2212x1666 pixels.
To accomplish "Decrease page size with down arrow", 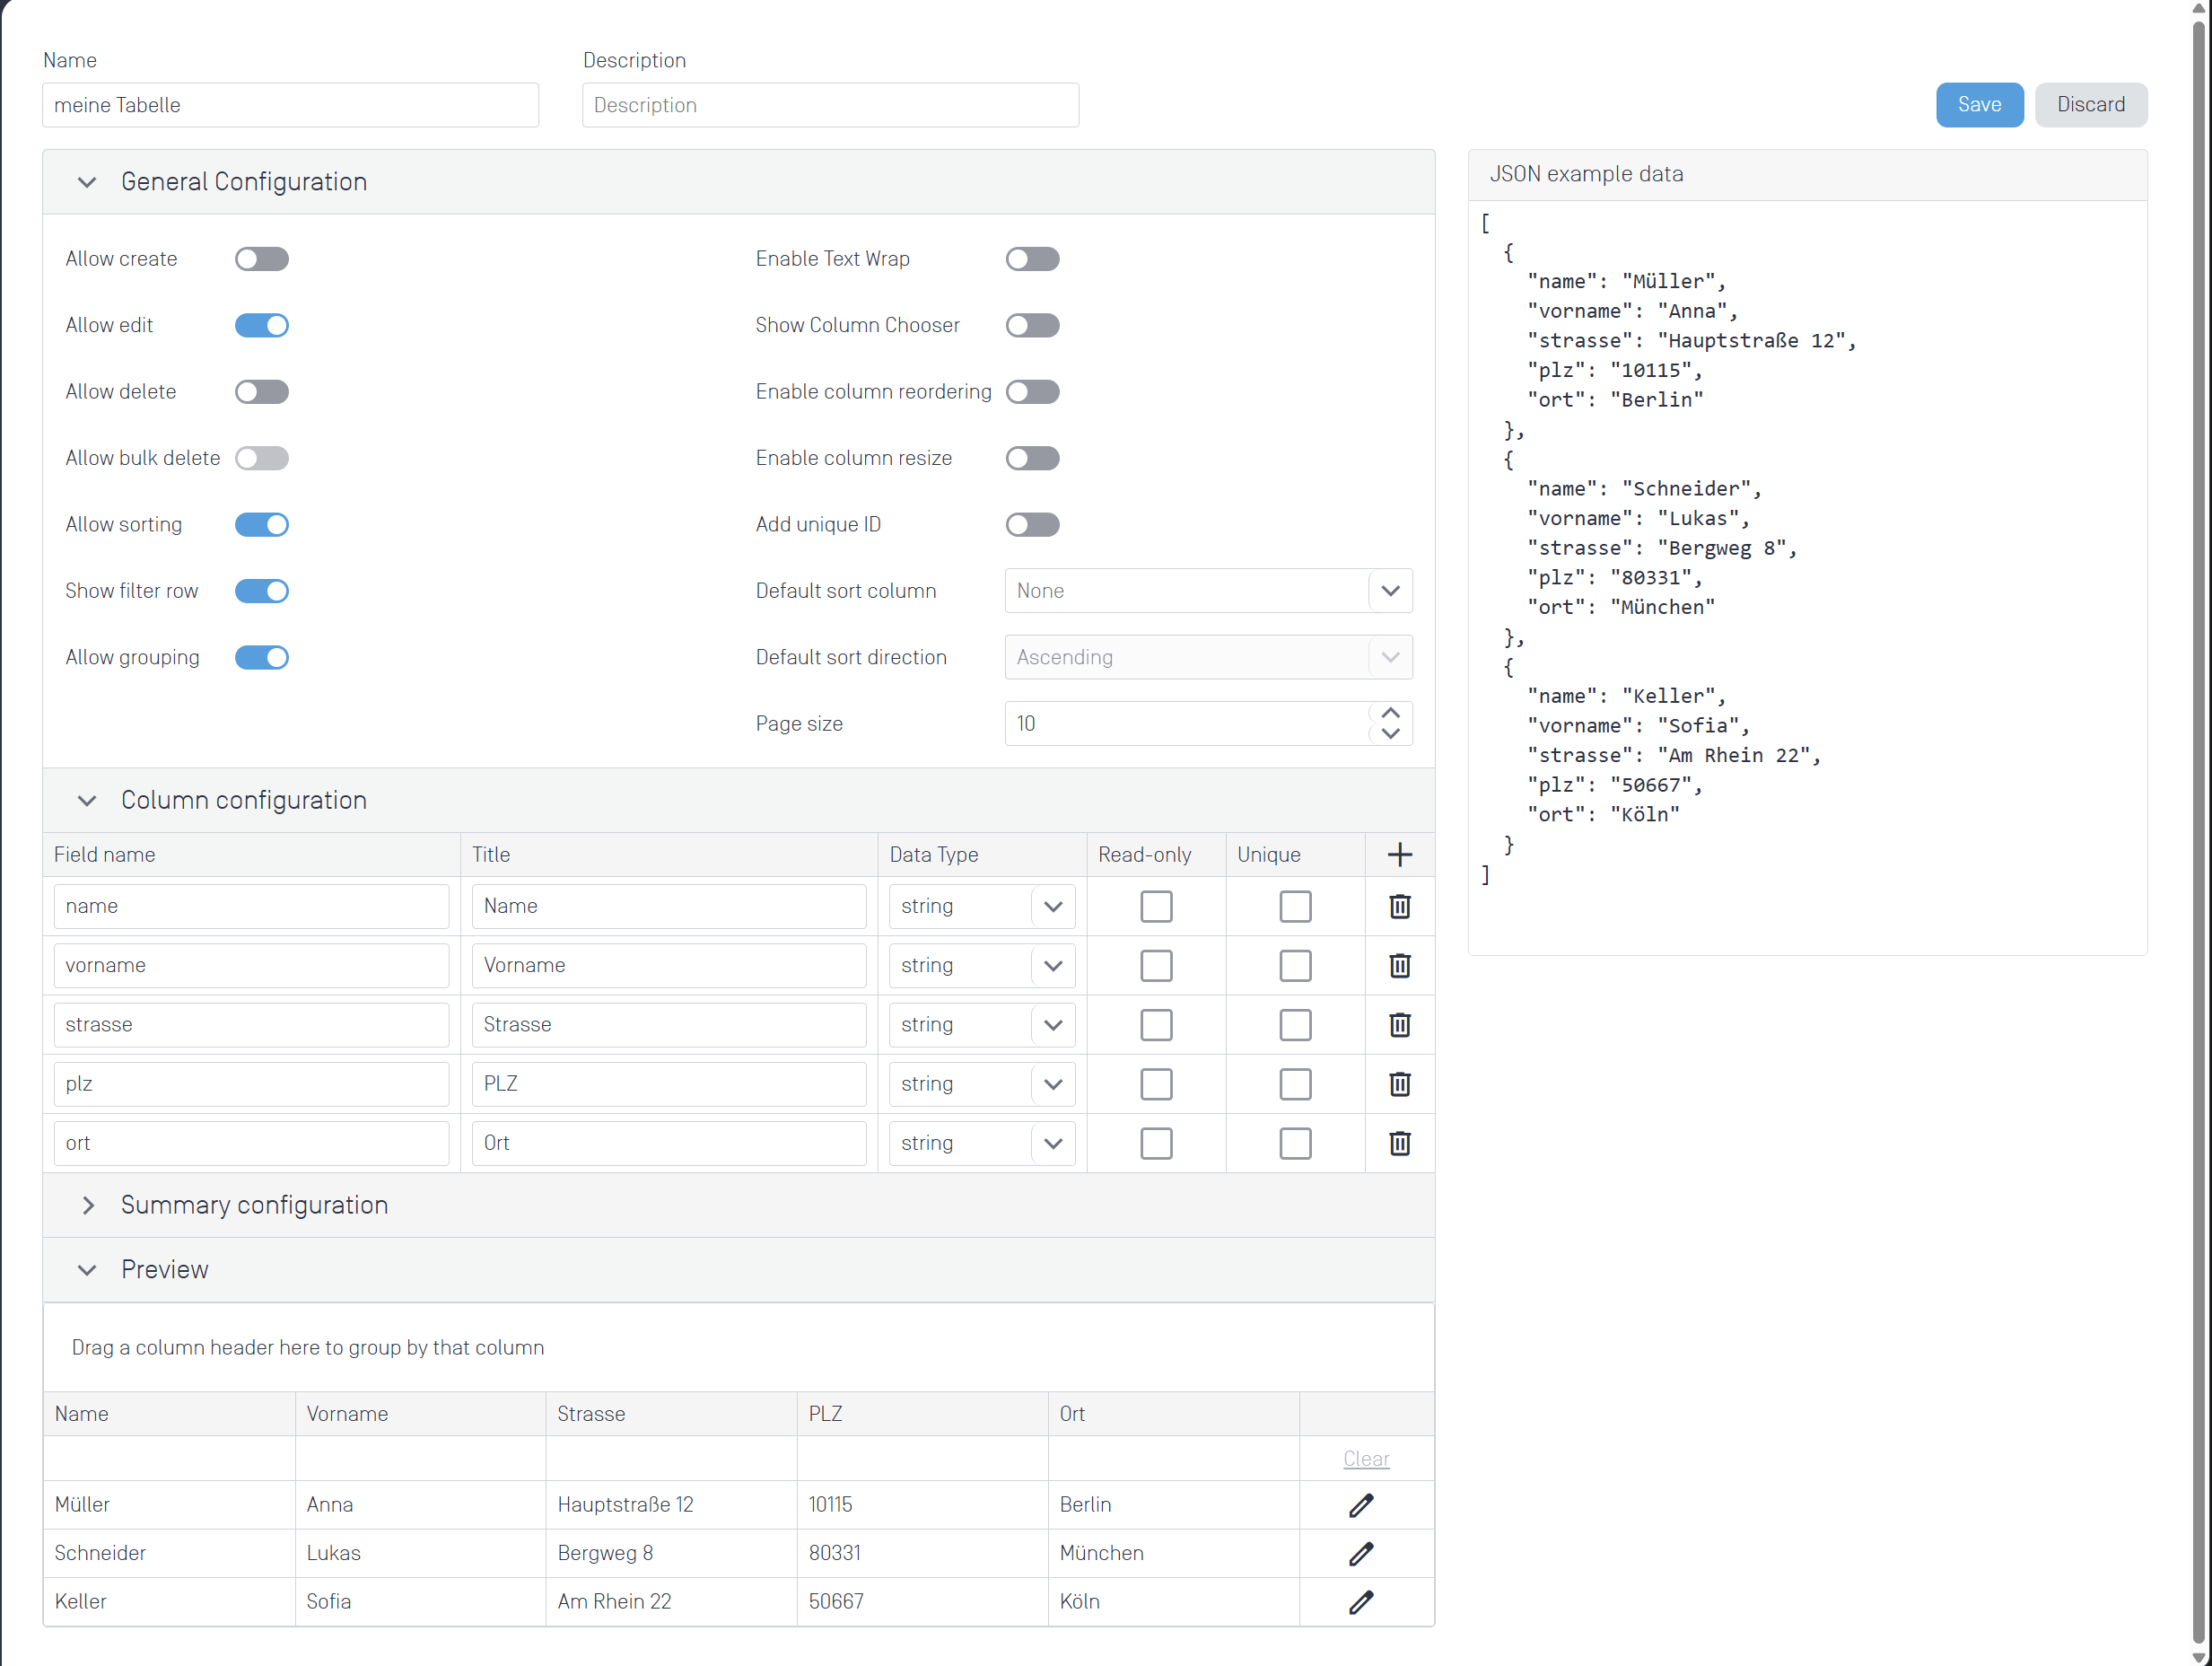I will point(1390,734).
